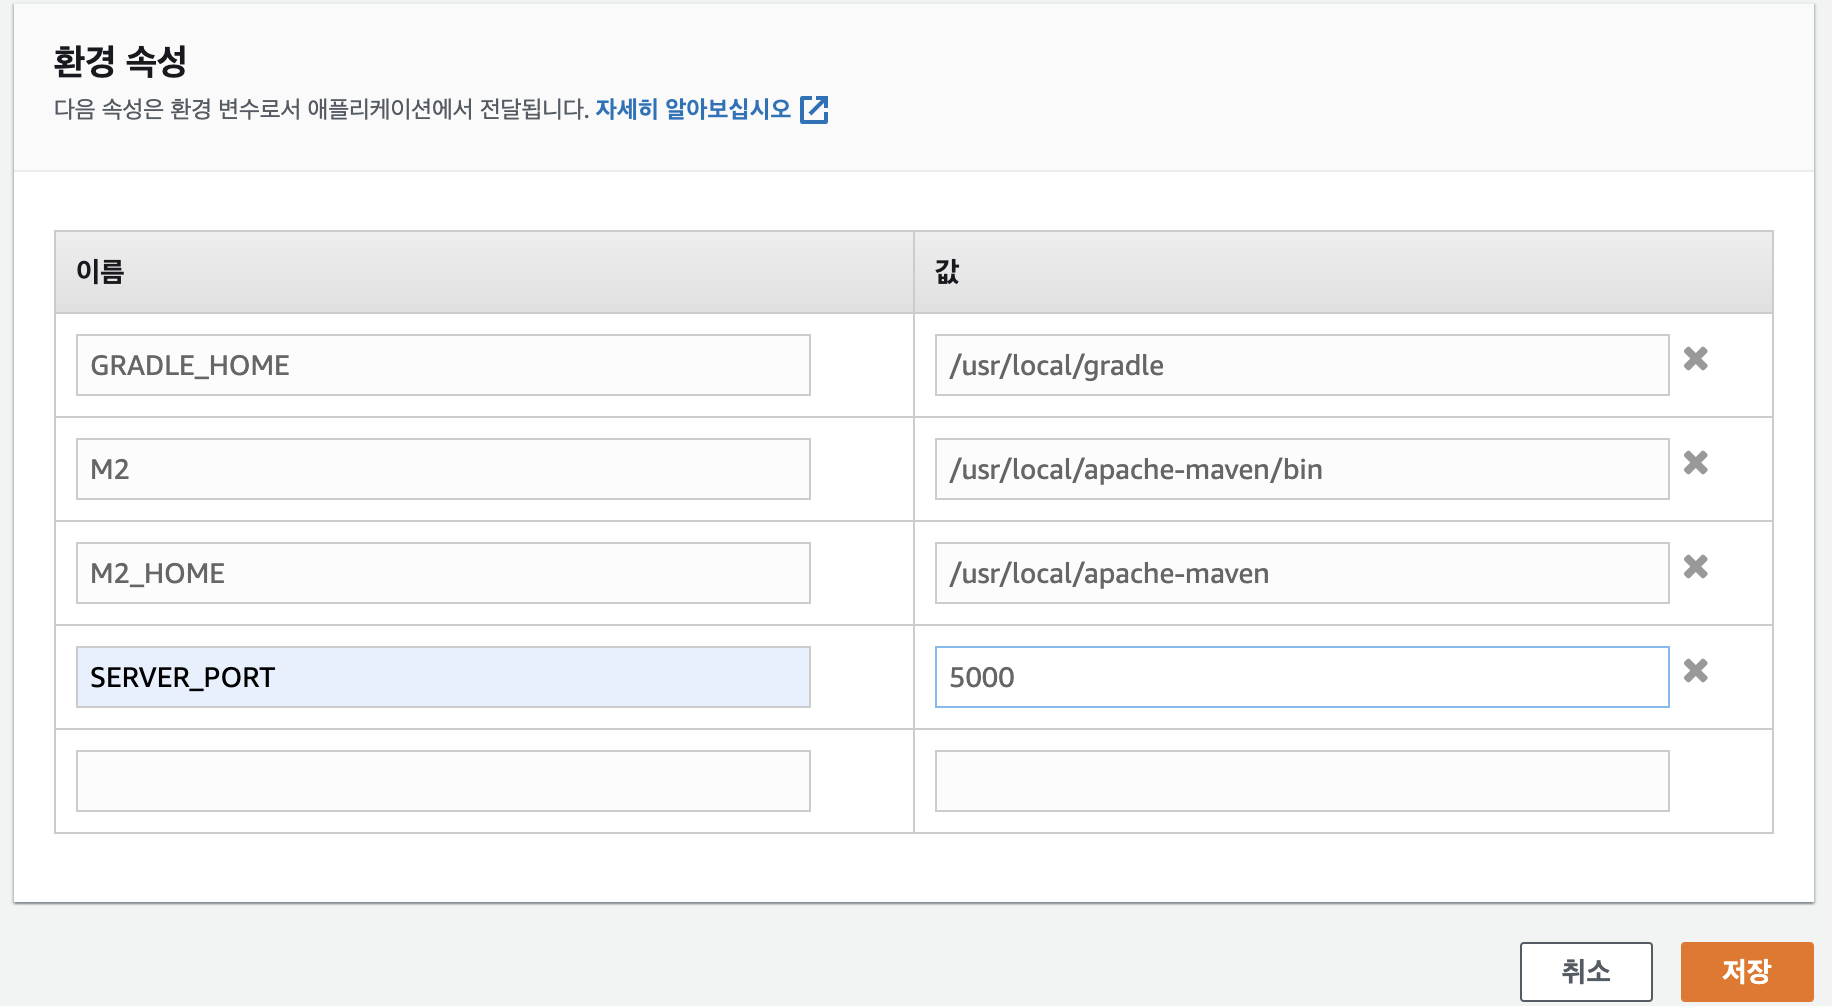Remove the M2_HOME property row

[1695, 567]
